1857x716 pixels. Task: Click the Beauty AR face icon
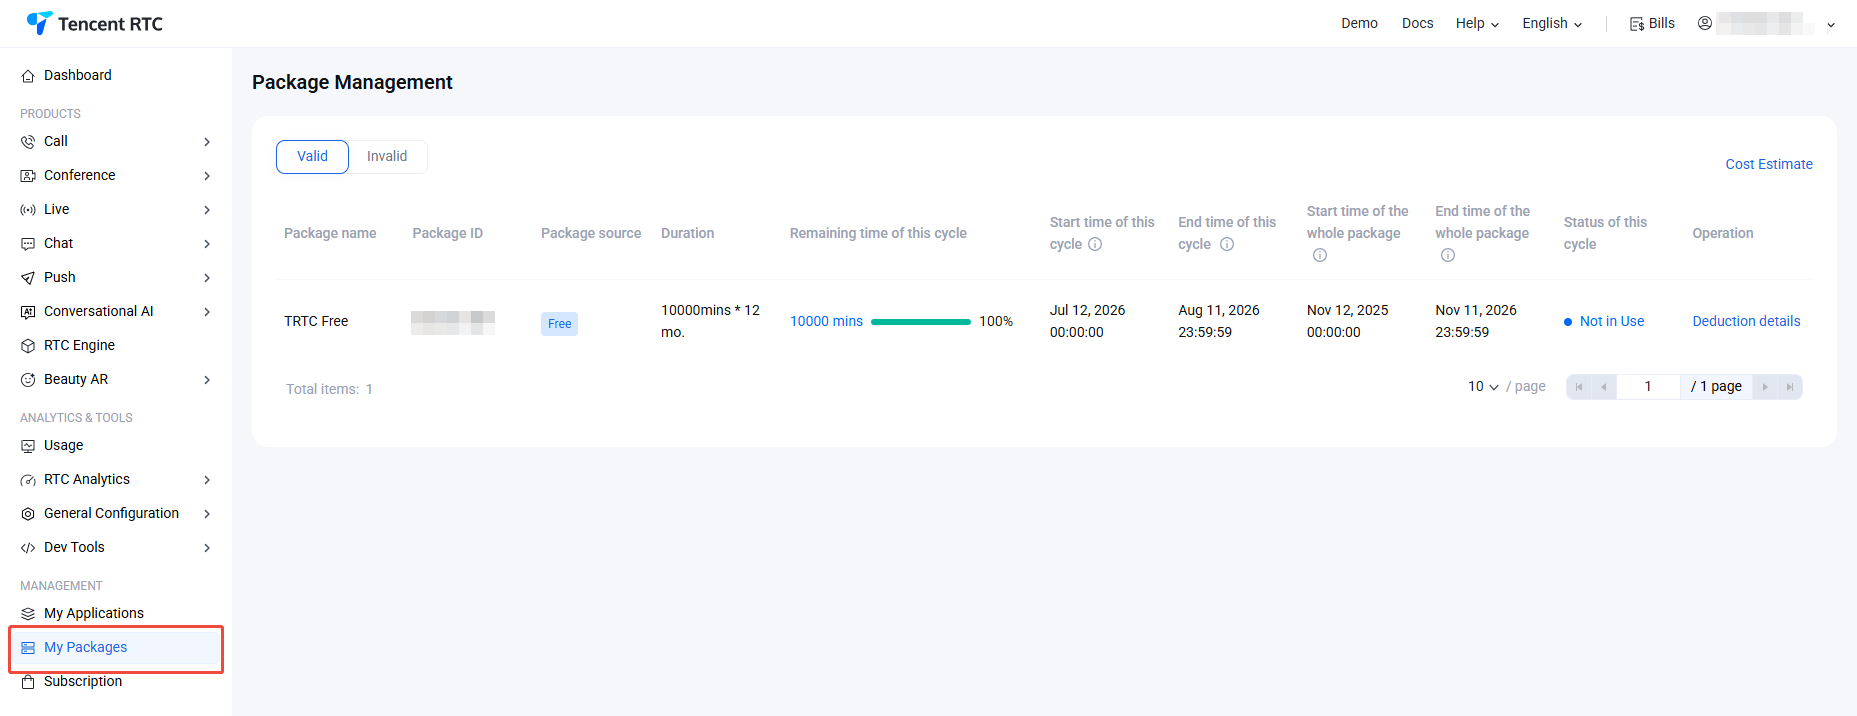[28, 380]
